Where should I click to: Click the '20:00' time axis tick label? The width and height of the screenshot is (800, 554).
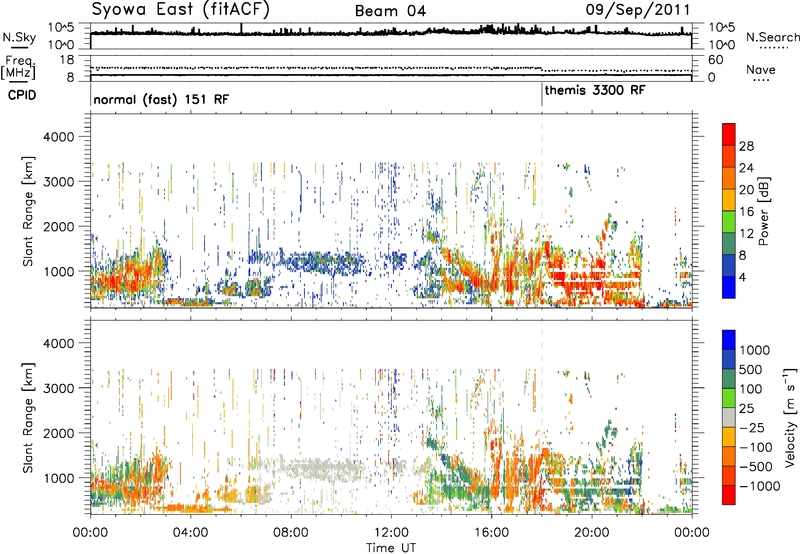pos(591,533)
